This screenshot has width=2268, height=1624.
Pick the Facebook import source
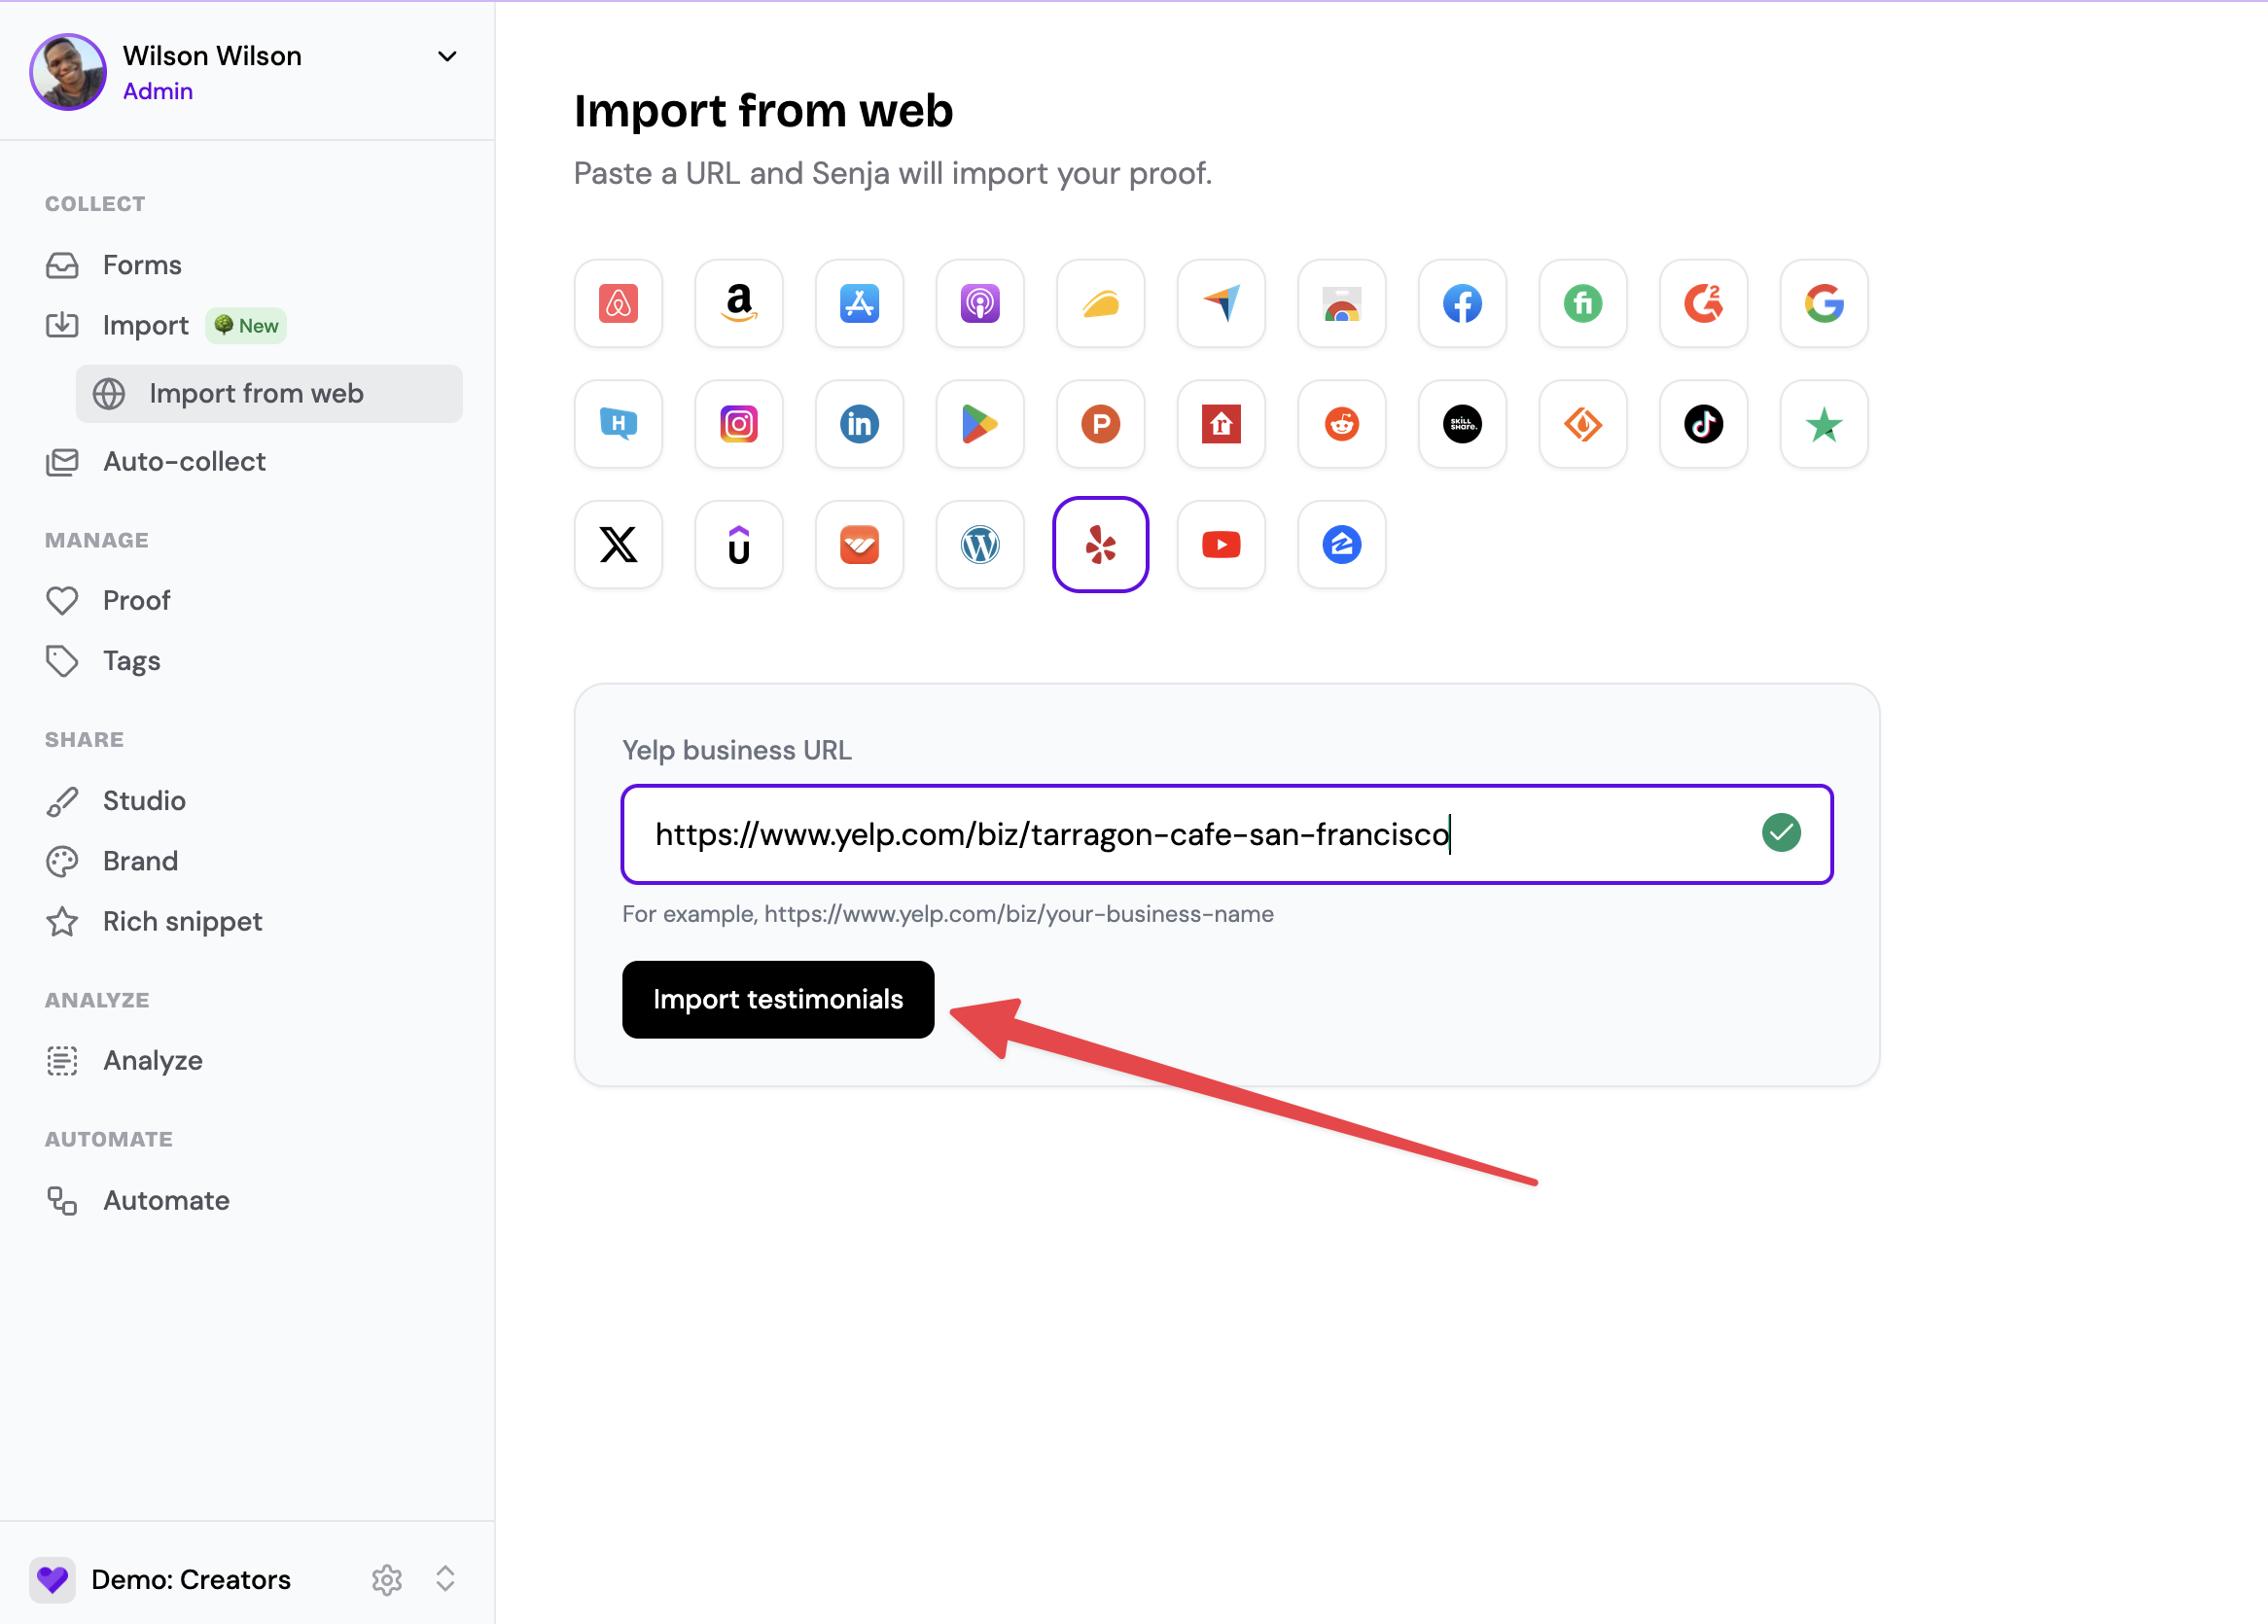click(1462, 303)
